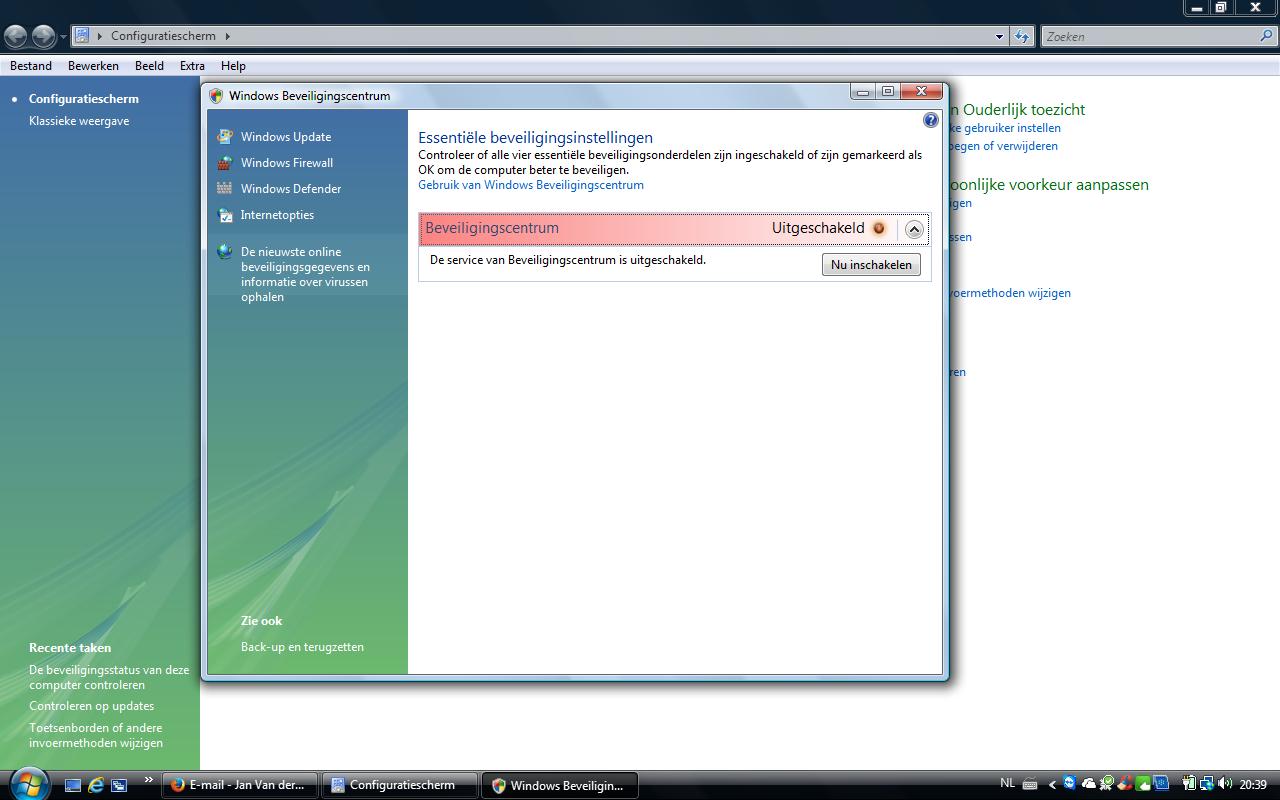
Task: Click the green arrow tray icon
Action: pos(1143,783)
